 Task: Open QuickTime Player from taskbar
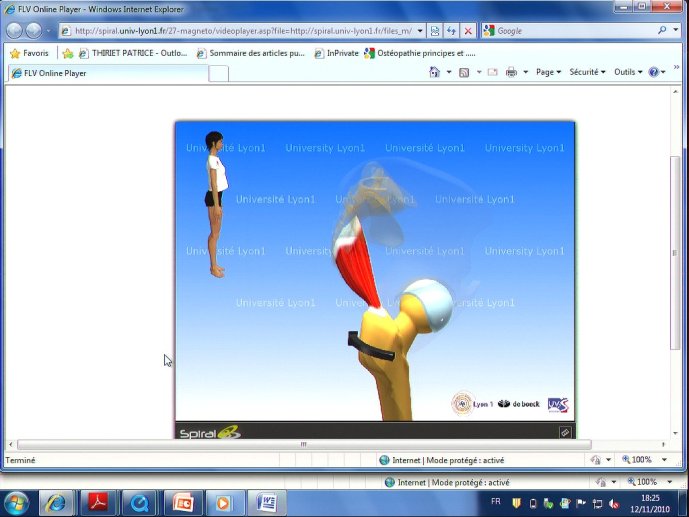click(139, 503)
